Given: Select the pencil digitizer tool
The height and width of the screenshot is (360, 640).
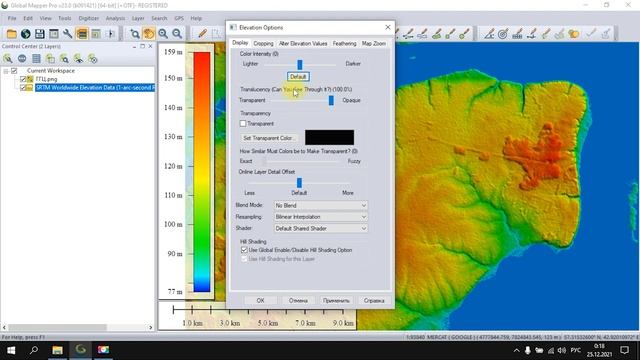Looking at the screenshot, I should (202, 33).
